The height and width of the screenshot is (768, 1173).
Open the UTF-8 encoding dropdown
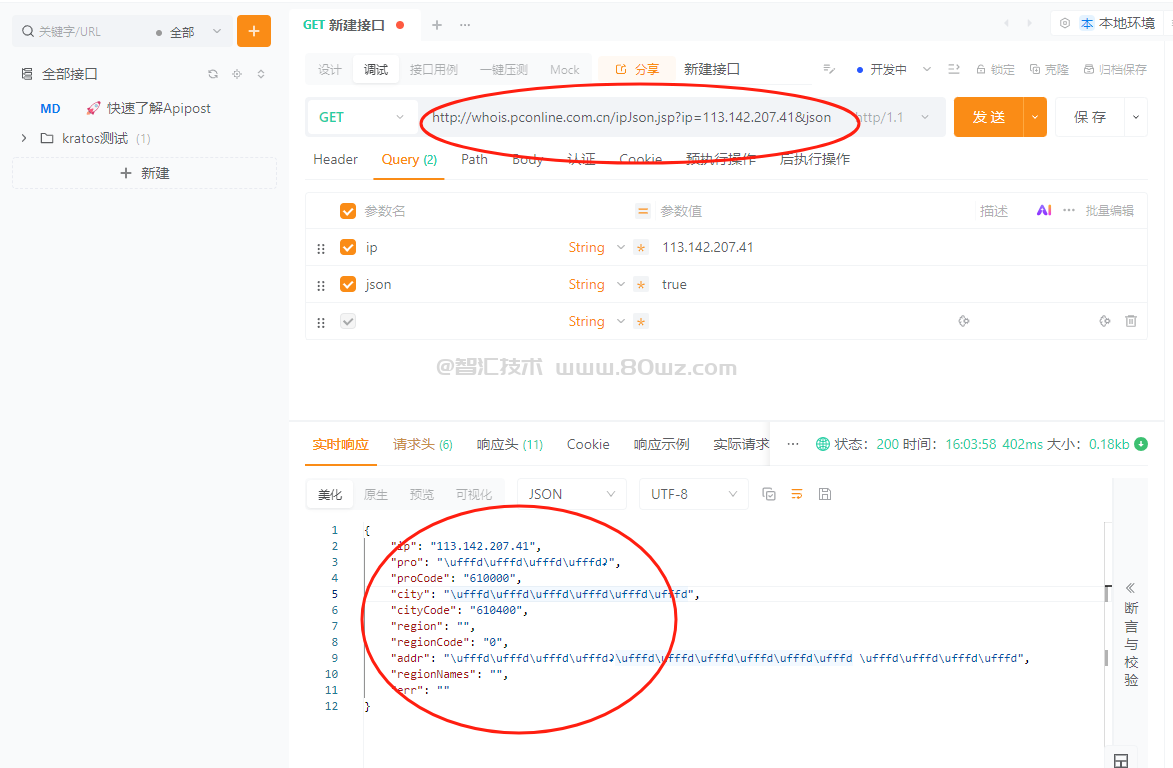[x=696, y=494]
